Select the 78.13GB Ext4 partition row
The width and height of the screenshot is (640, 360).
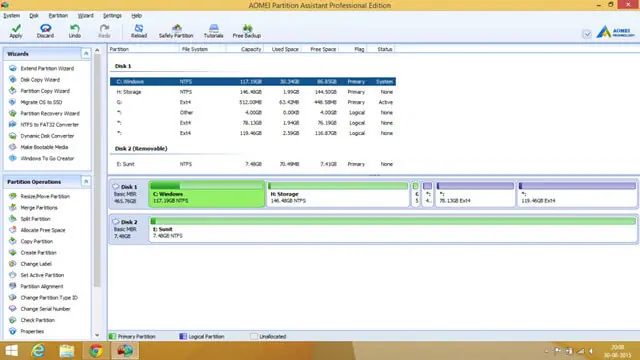coord(253,123)
